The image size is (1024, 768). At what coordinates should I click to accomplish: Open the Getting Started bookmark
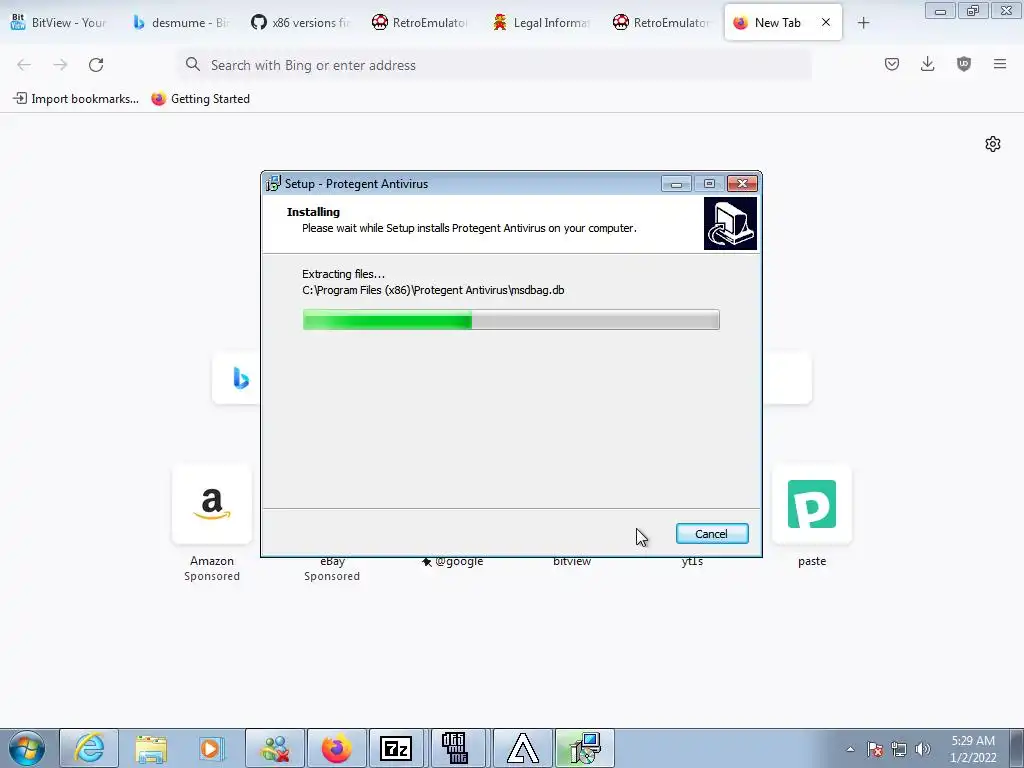coord(201,99)
